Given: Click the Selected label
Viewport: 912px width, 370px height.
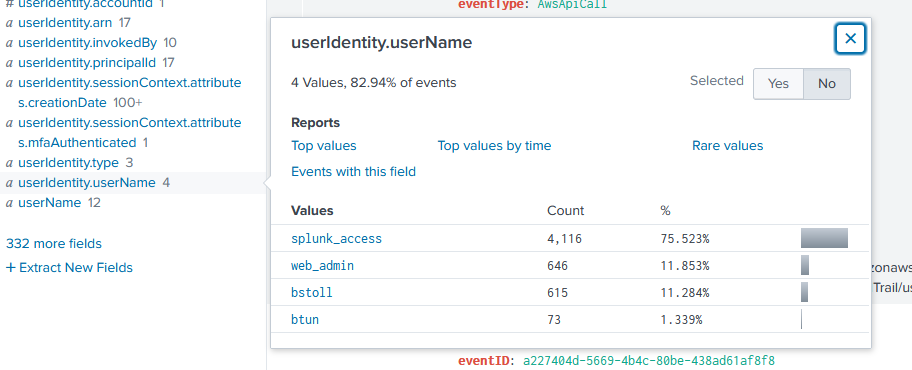Looking at the screenshot, I should click(x=717, y=81).
